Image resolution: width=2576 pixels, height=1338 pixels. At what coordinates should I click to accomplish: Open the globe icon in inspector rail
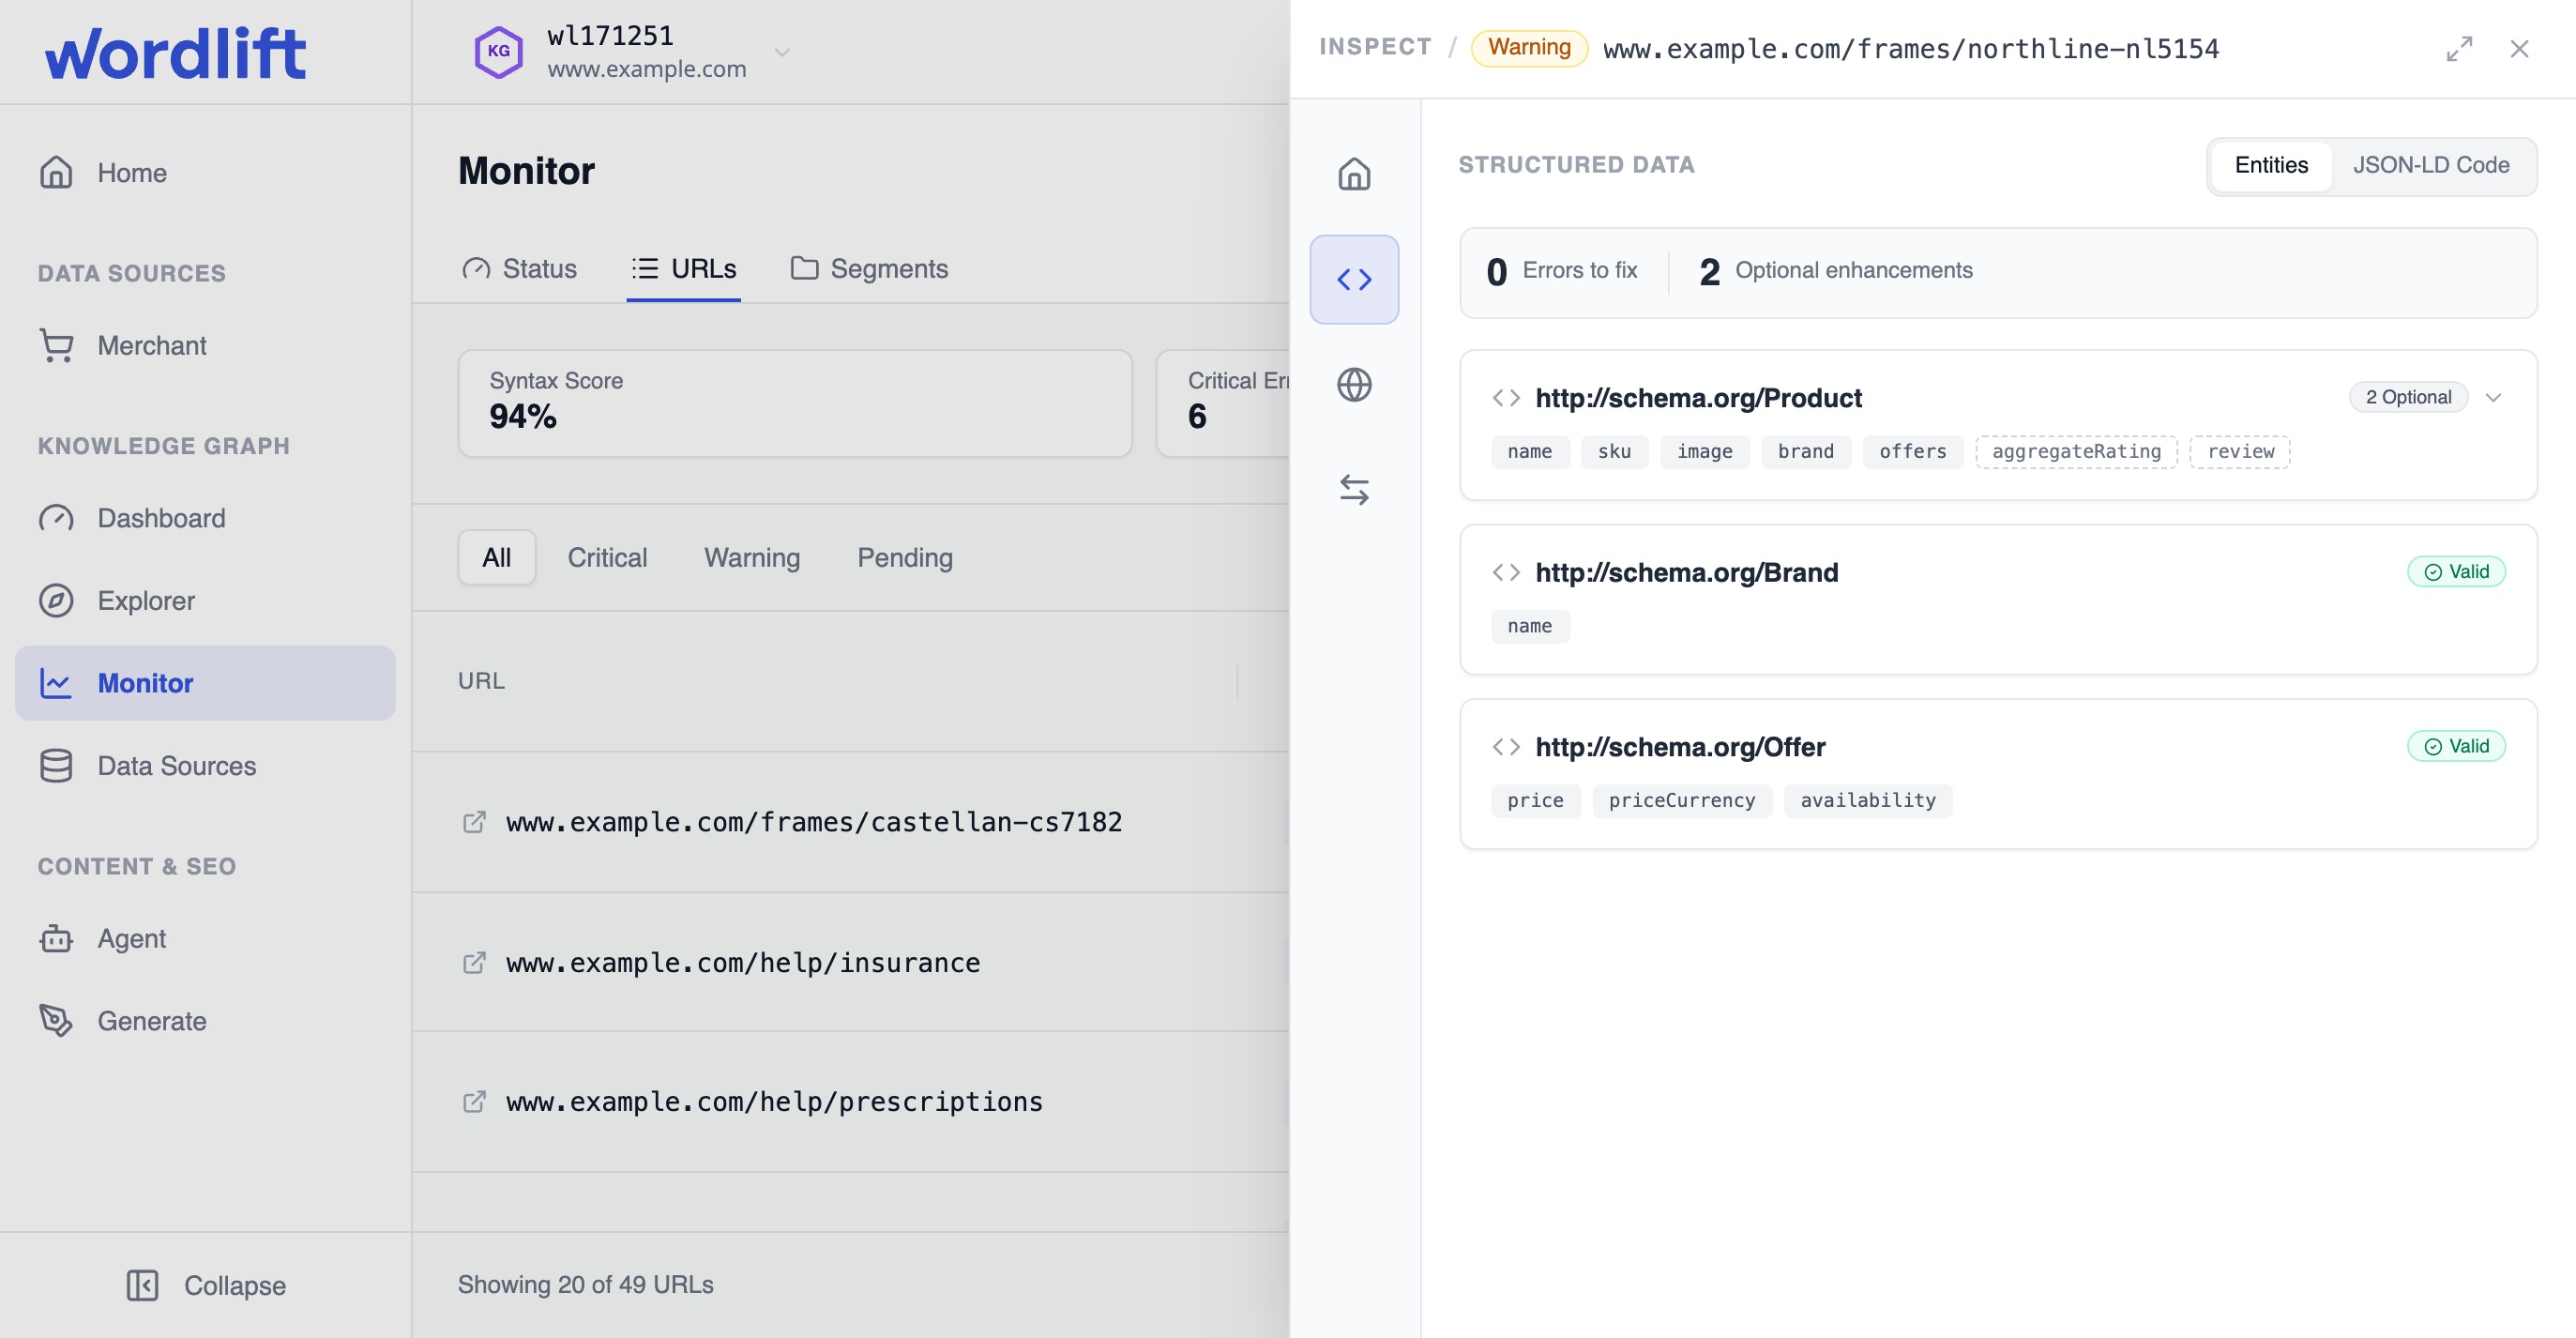(1354, 385)
